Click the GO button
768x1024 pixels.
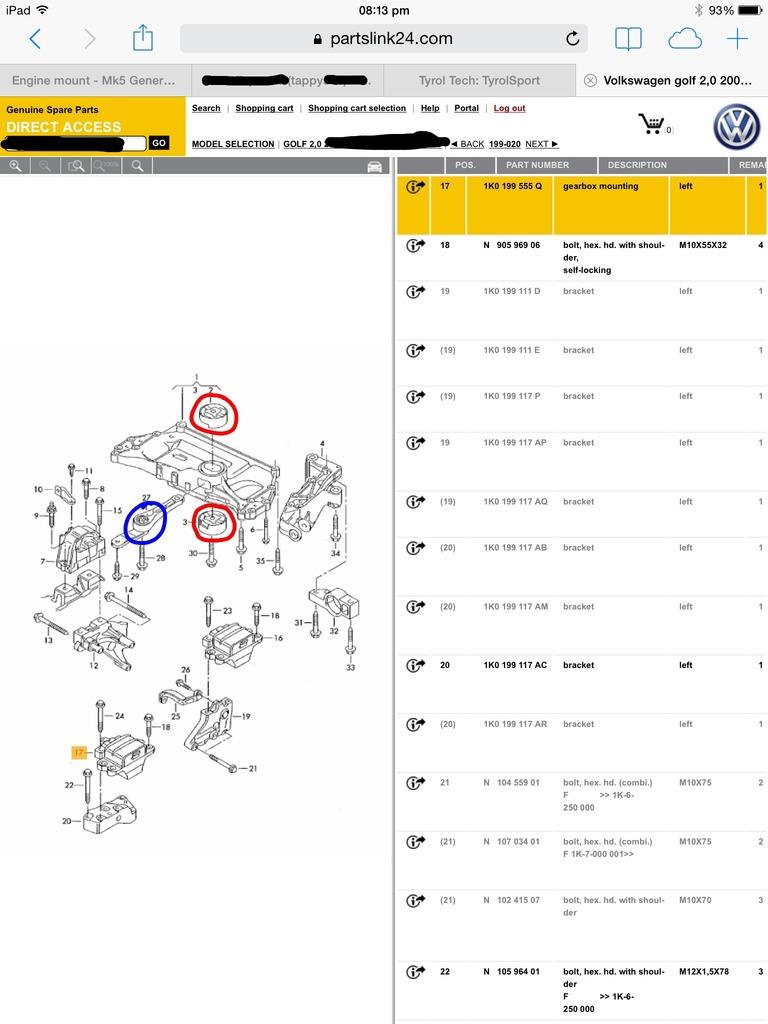click(x=159, y=143)
